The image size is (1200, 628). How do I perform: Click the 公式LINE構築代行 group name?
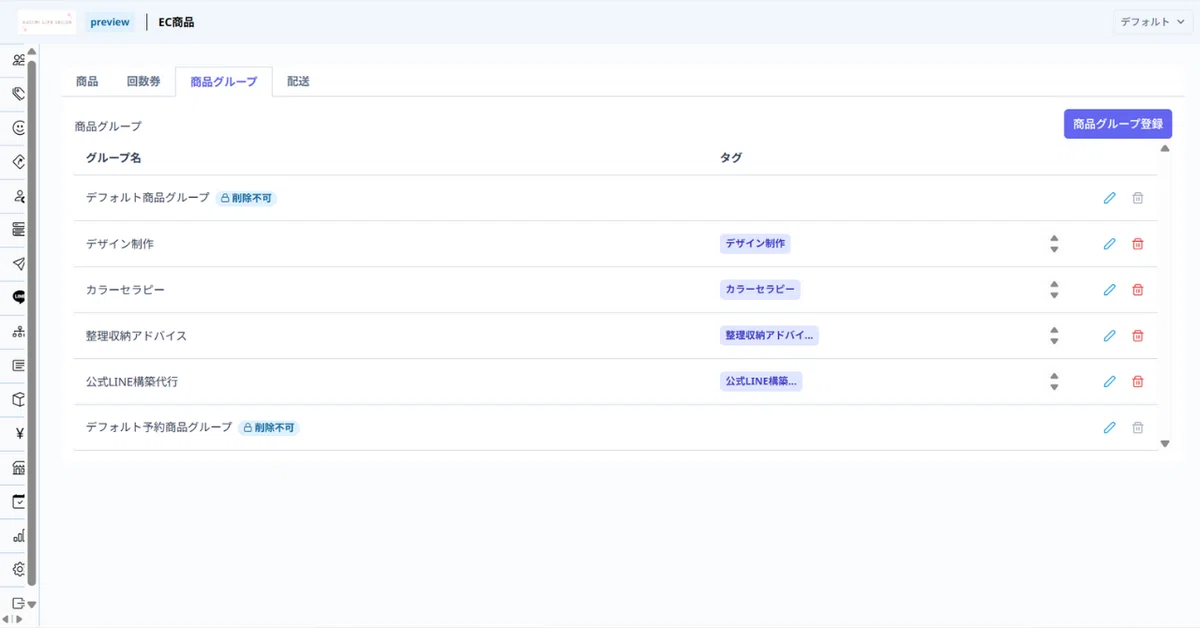coord(132,381)
